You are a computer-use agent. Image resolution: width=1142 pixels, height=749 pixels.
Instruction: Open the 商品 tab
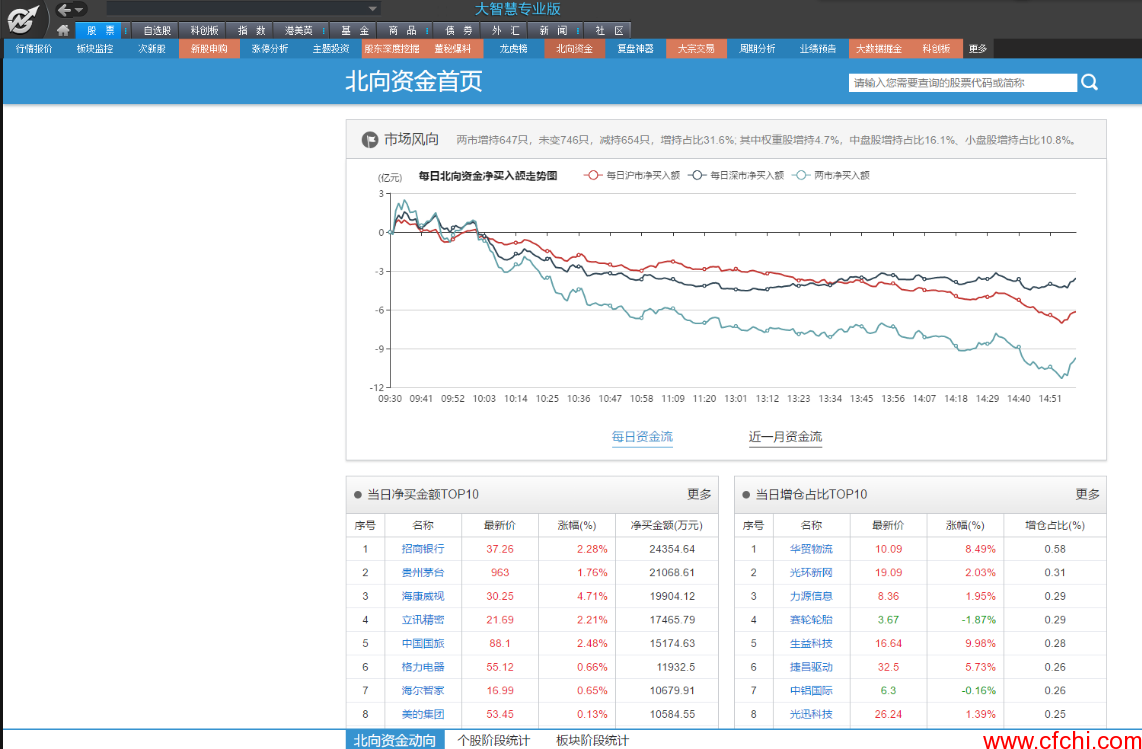402,31
